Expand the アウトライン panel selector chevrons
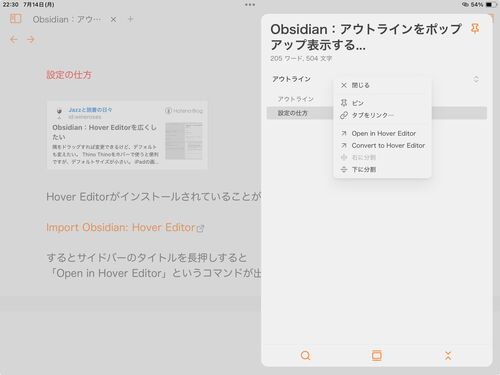The height and width of the screenshot is (375, 500). tap(476, 79)
